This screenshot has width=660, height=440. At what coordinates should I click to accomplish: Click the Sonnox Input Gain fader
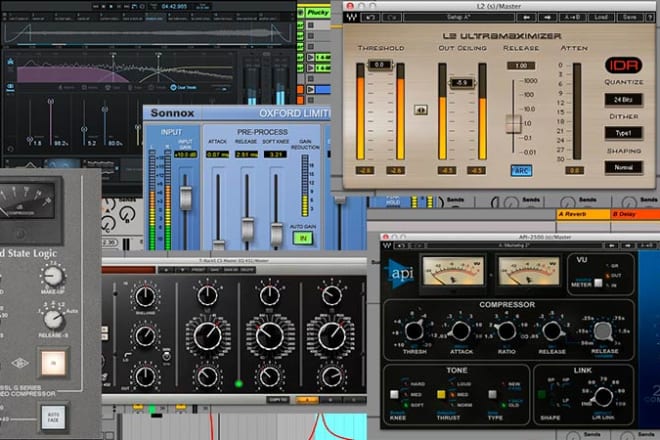[x=186, y=197]
